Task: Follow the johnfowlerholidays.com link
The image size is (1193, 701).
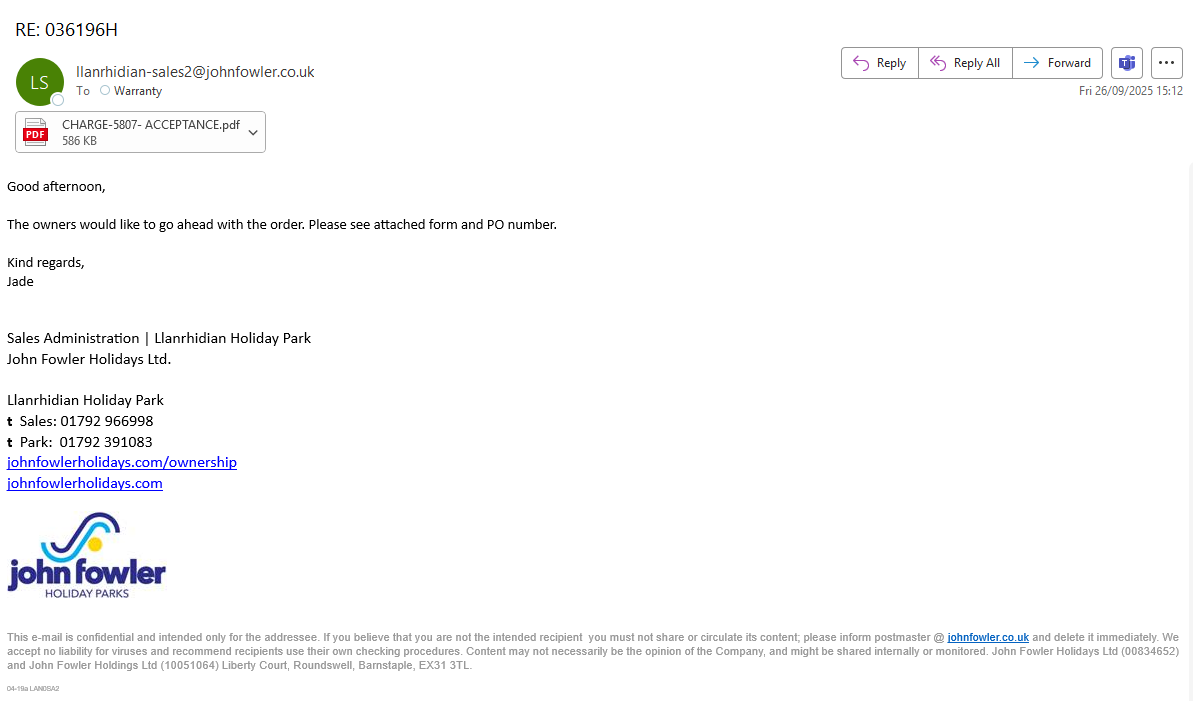Action: point(85,483)
